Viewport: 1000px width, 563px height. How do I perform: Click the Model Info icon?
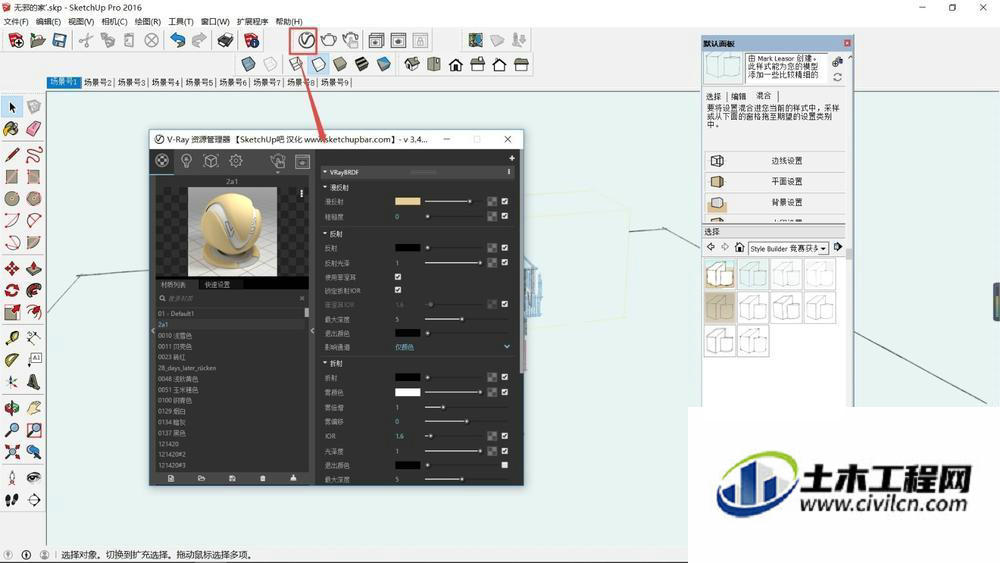252,41
